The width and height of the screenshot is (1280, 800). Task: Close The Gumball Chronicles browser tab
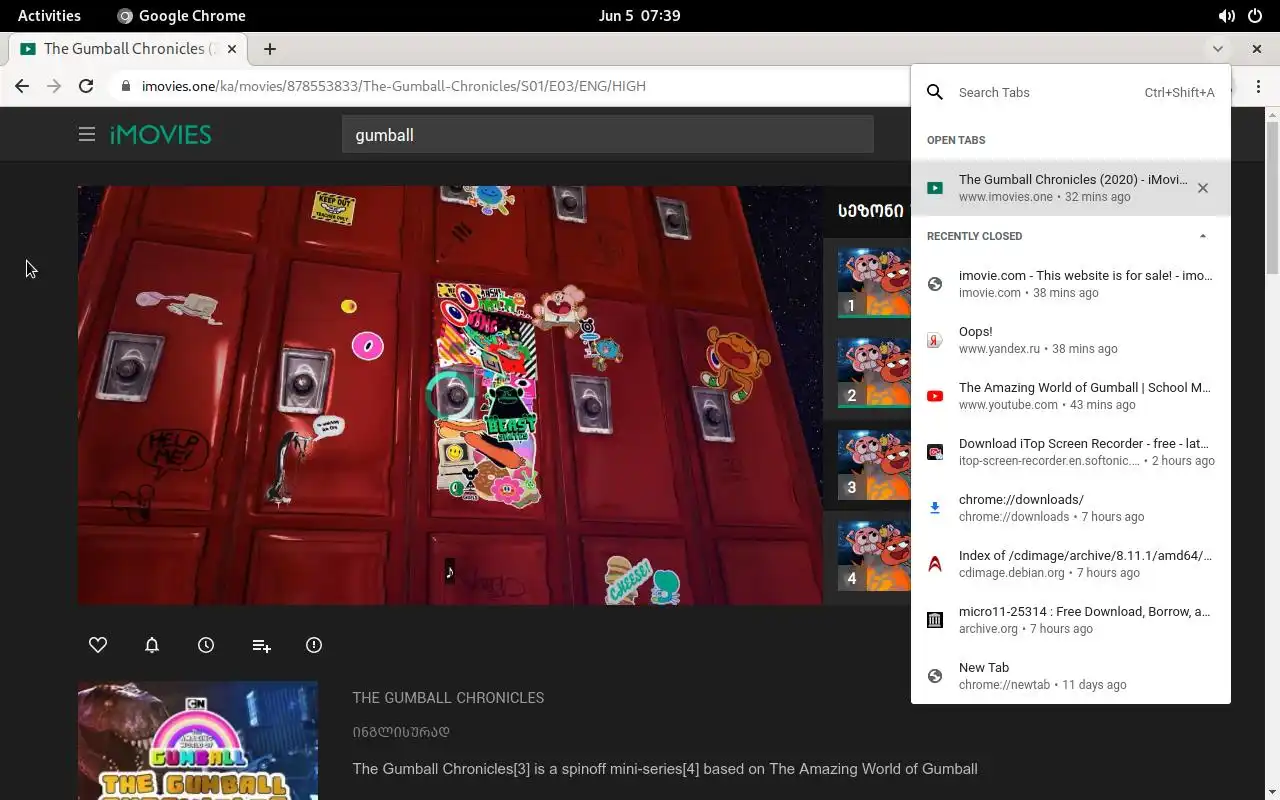[232, 48]
